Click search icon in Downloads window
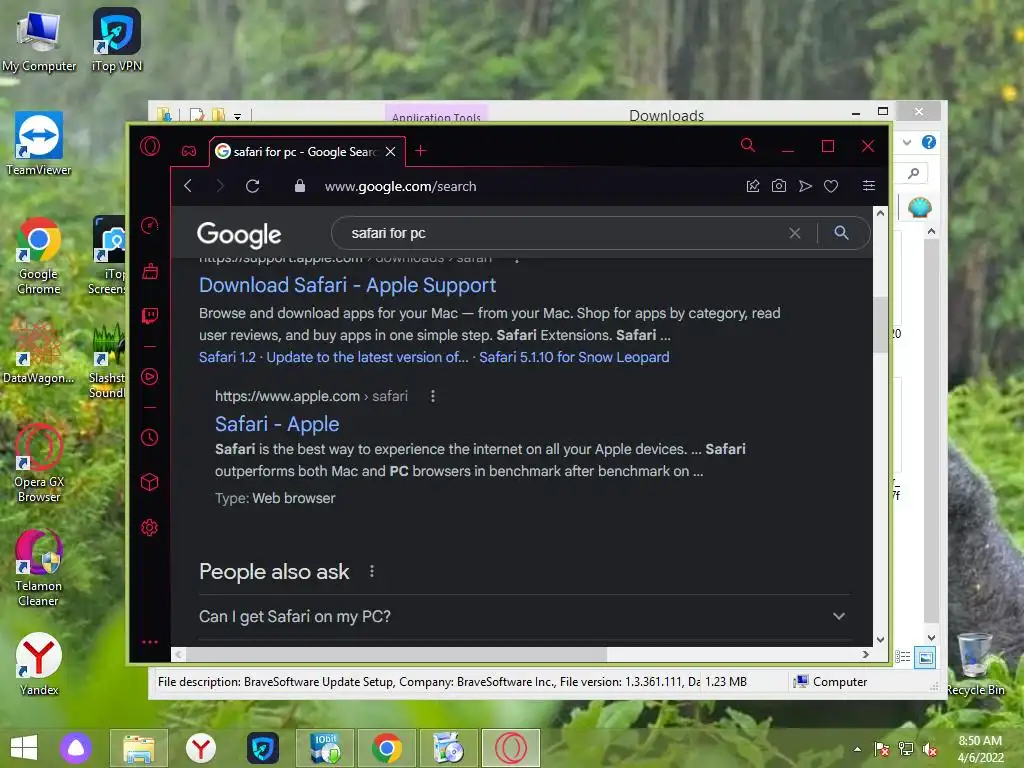This screenshot has height=768, width=1024. (914, 173)
